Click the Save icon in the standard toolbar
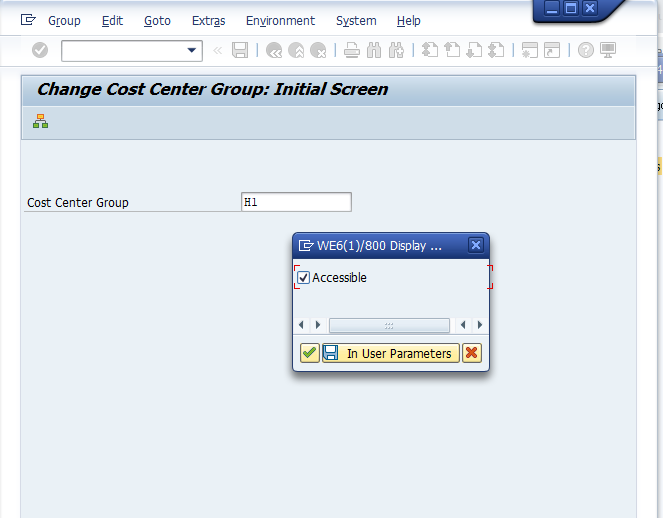Screen dimensions: 663x518 coord(240,50)
